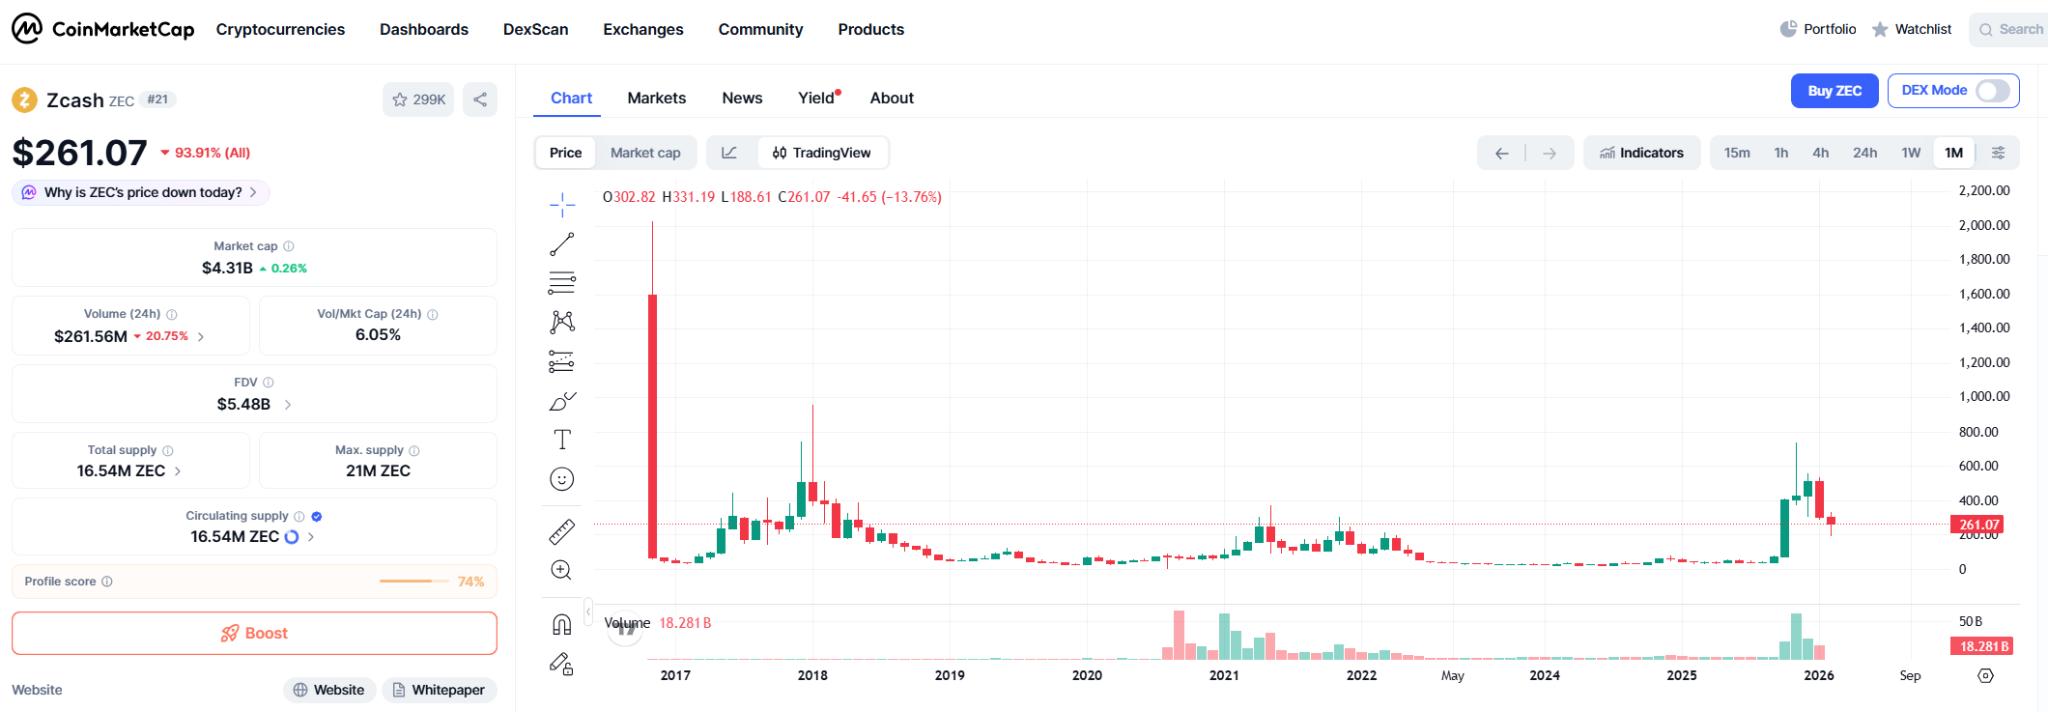Open the Exchanges menu

pyautogui.click(x=642, y=29)
